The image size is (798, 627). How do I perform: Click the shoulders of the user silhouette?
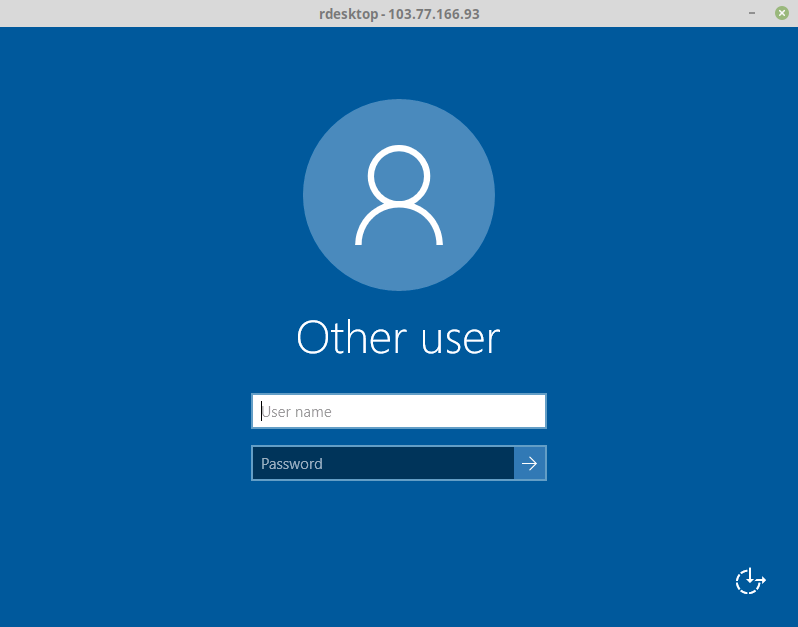point(399,228)
